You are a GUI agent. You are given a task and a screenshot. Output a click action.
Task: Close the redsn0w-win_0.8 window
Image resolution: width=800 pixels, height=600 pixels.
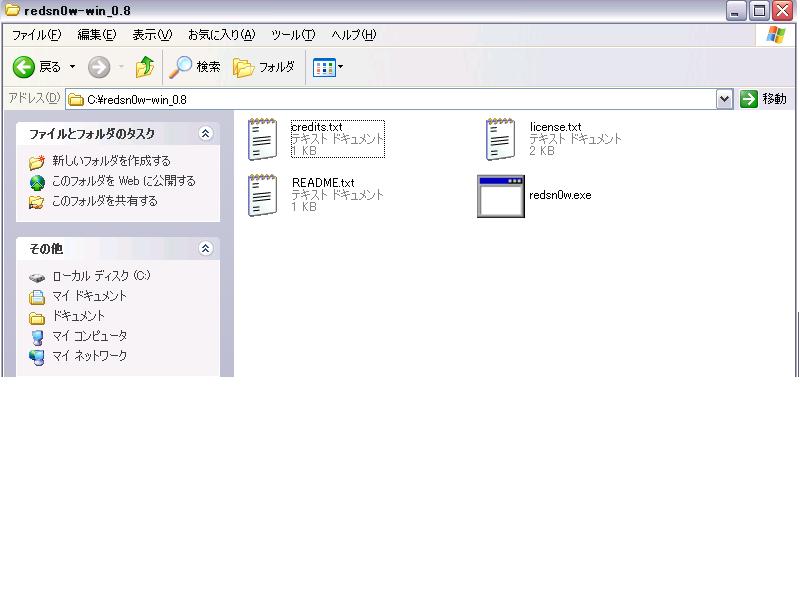tap(783, 11)
